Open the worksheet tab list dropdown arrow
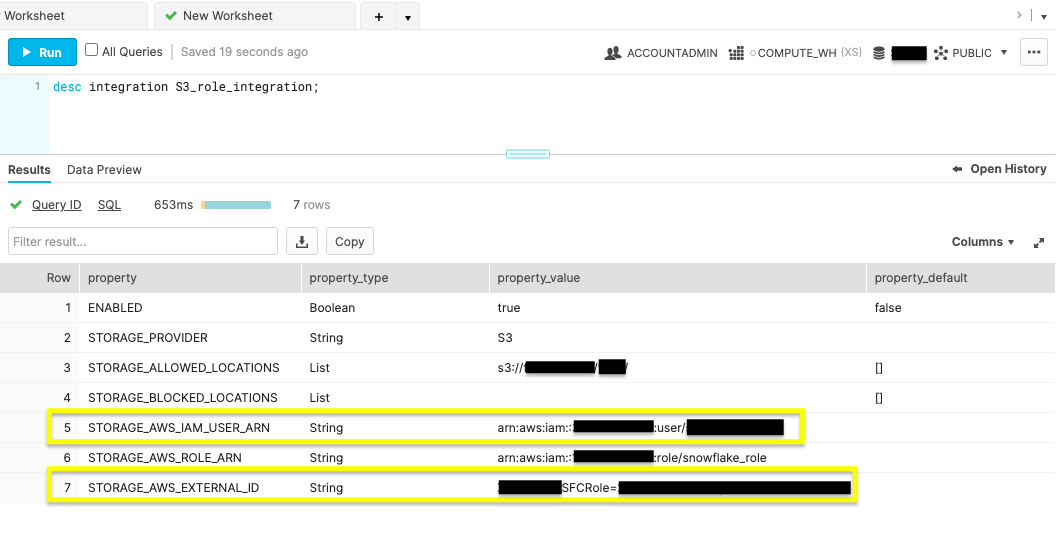 point(406,17)
